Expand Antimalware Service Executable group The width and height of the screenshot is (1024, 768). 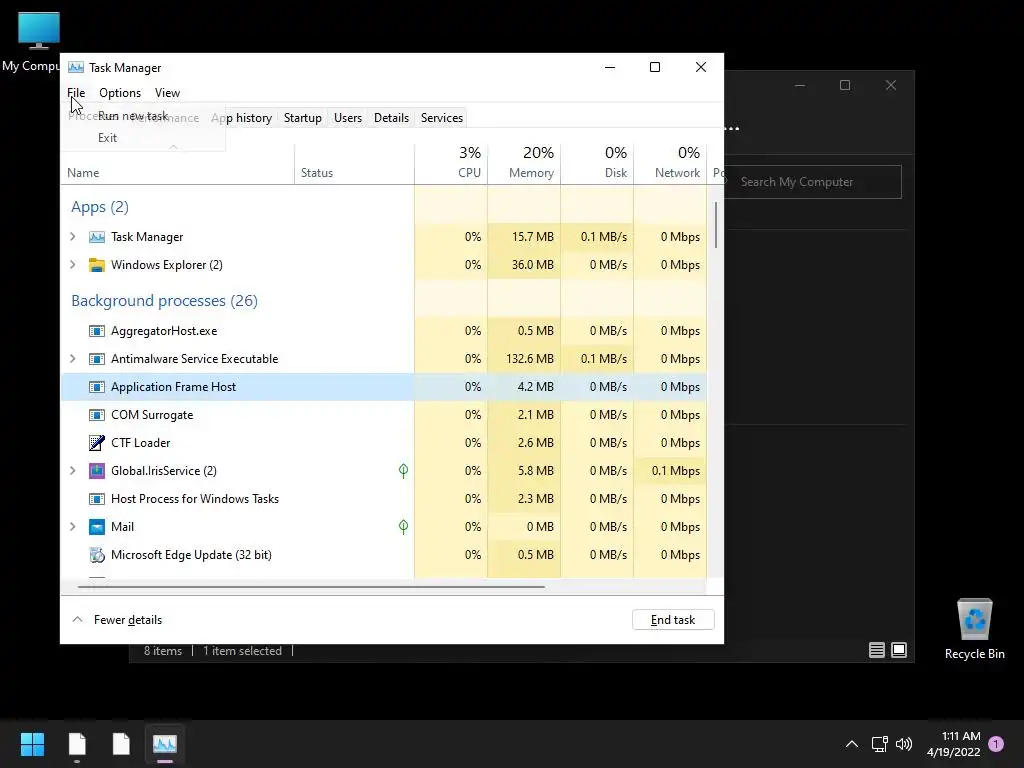[x=72, y=359]
